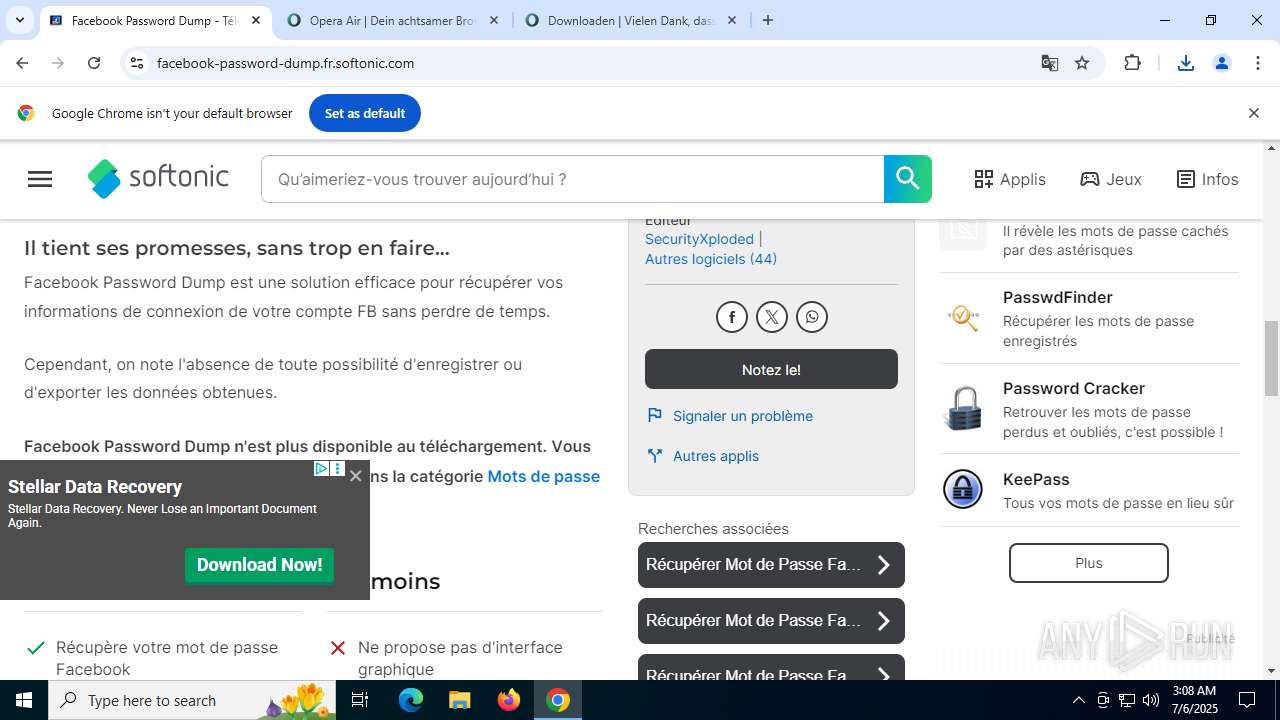Screen dimensions: 1280x720
Task: Open the Password Cracker title link
Action: (1074, 388)
